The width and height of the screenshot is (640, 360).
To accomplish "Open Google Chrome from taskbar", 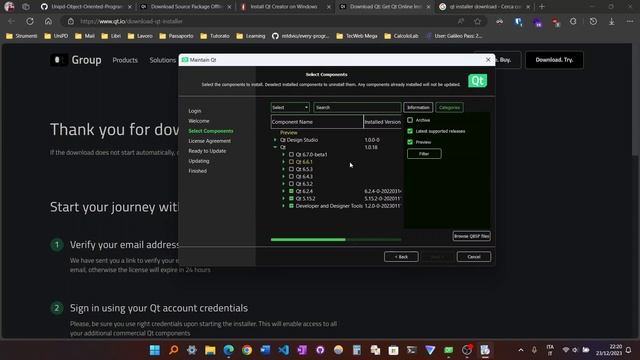I will [247, 350].
